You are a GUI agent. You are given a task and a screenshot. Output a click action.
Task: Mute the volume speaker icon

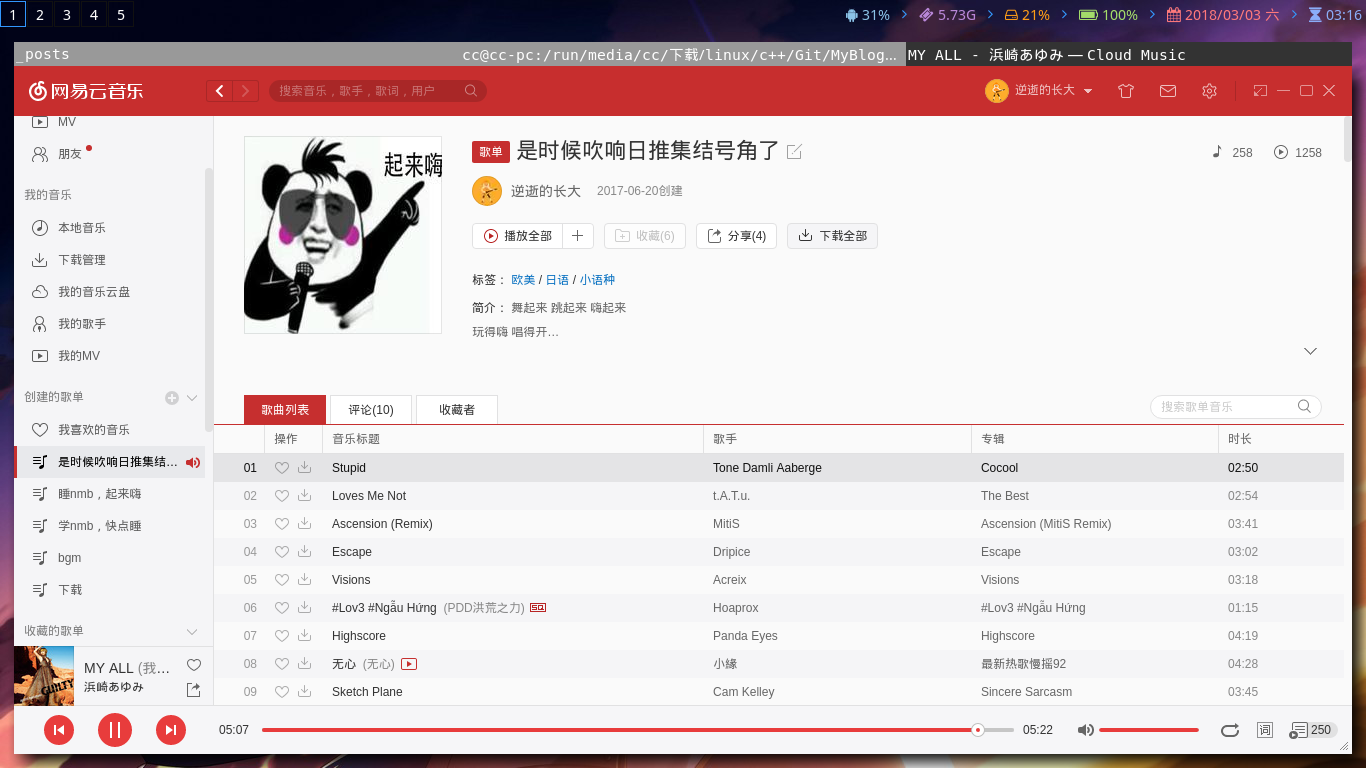coord(1085,730)
